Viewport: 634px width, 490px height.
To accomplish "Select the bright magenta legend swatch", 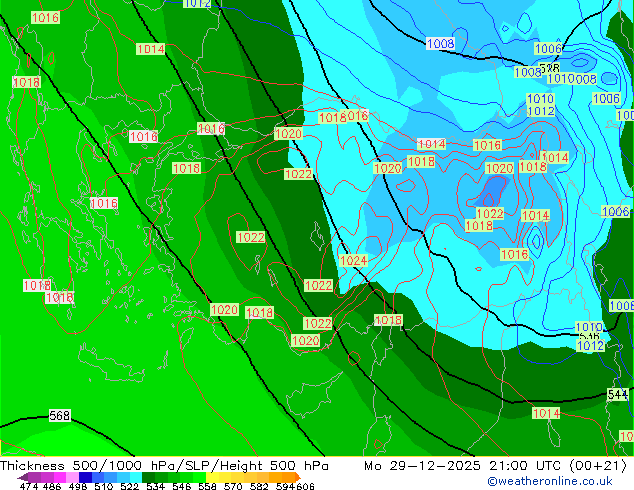I will [x=59, y=477].
